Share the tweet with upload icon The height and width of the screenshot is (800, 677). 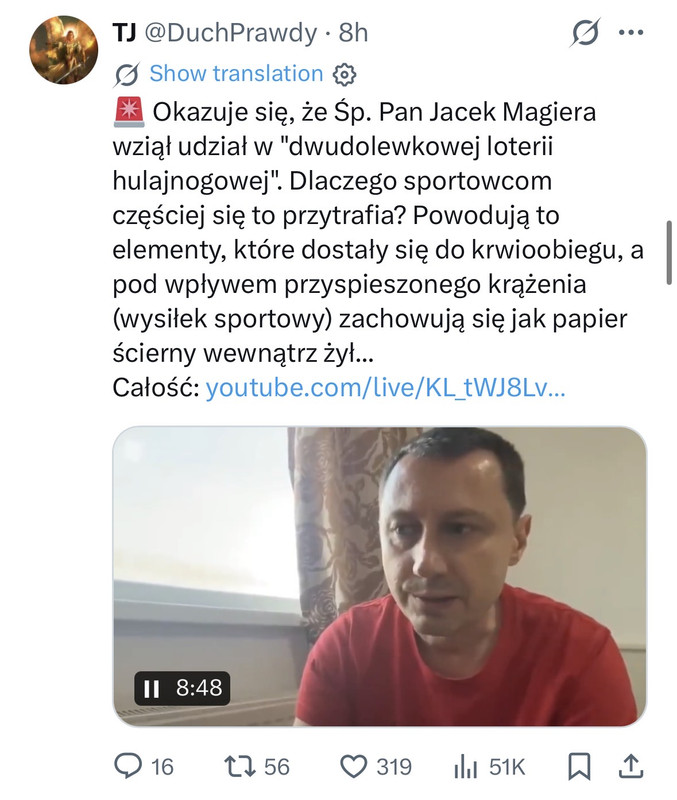pos(630,766)
